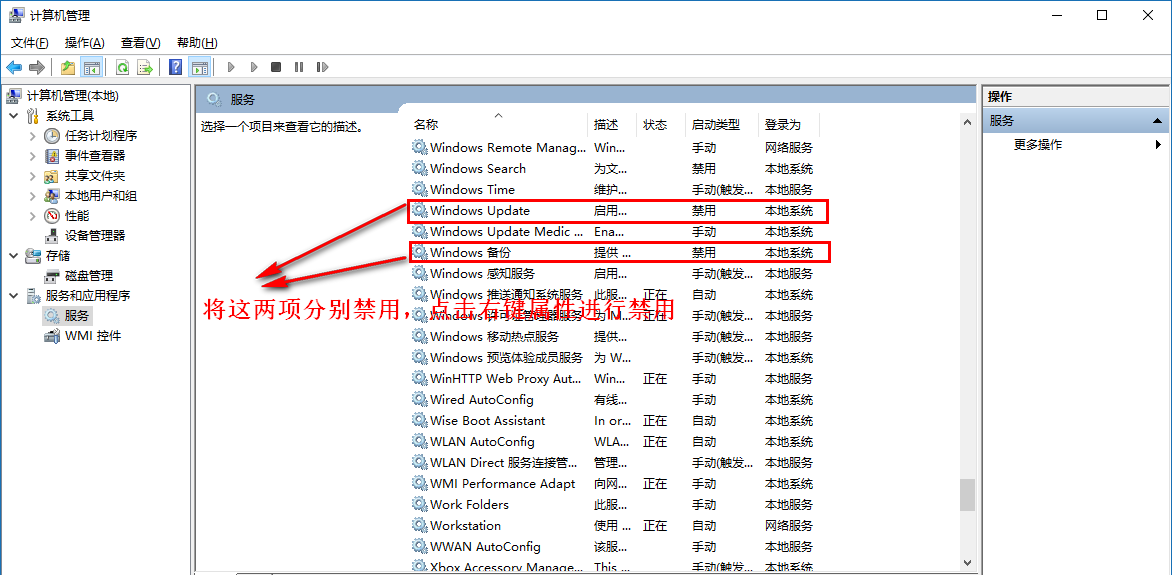Select Windows 移动热点服务 service name
The width and height of the screenshot is (1172, 575).
pos(494,336)
